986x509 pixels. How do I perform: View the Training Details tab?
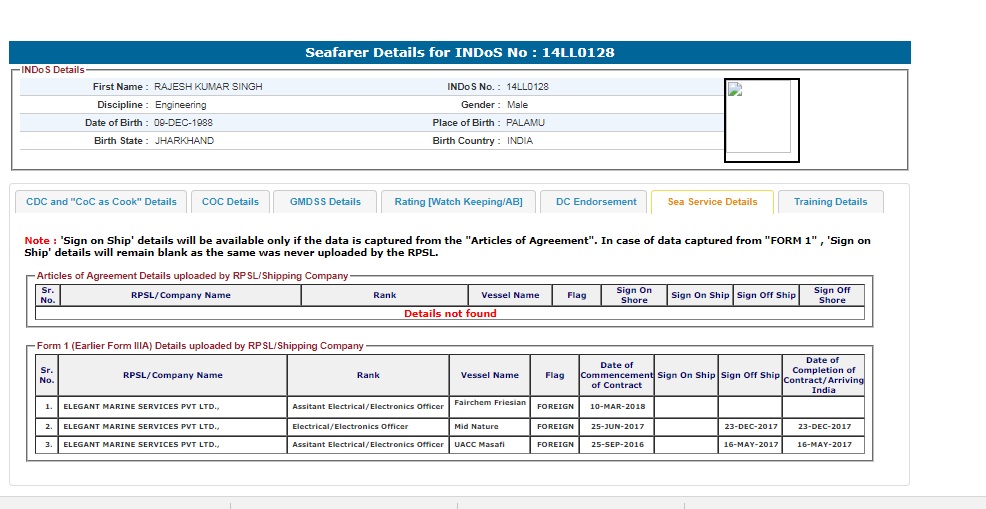[830, 202]
